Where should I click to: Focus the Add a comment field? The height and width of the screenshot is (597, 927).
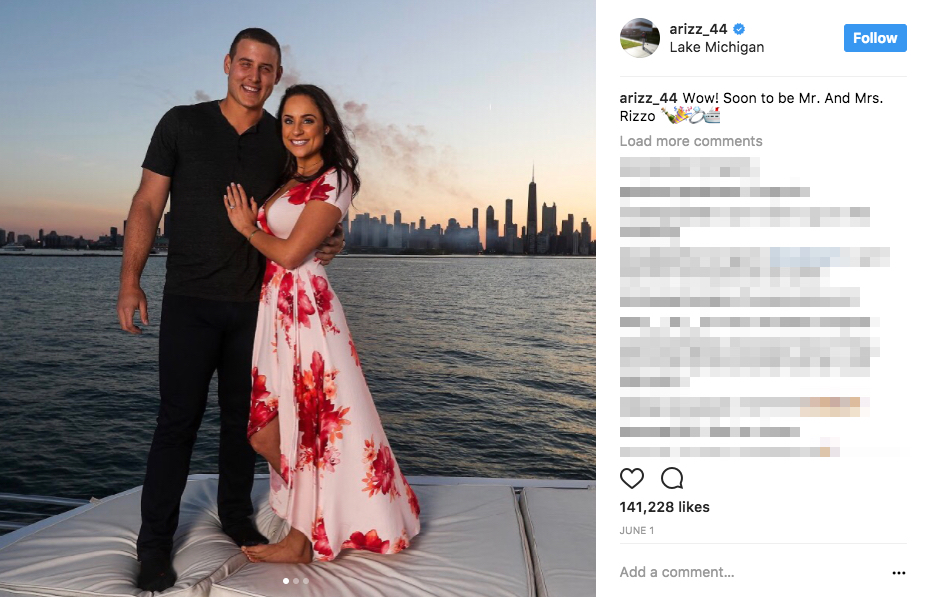pyautogui.click(x=751, y=572)
